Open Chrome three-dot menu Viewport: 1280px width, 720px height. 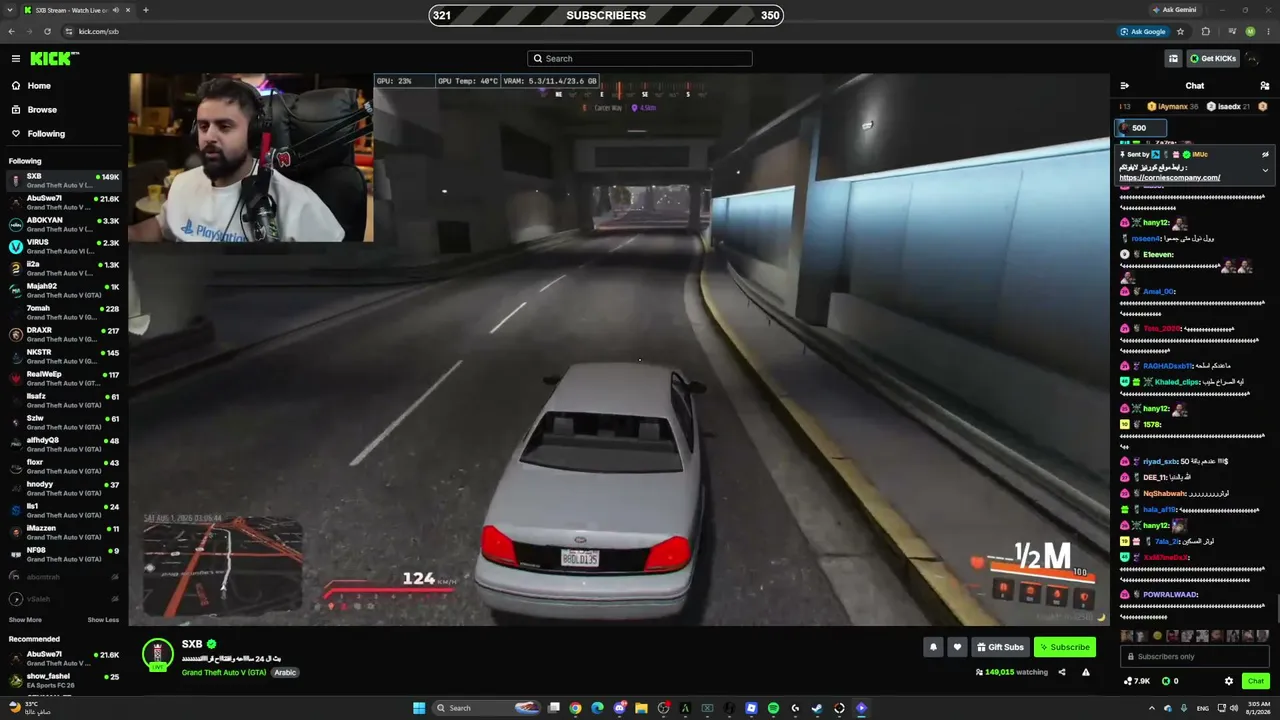coord(1267,32)
